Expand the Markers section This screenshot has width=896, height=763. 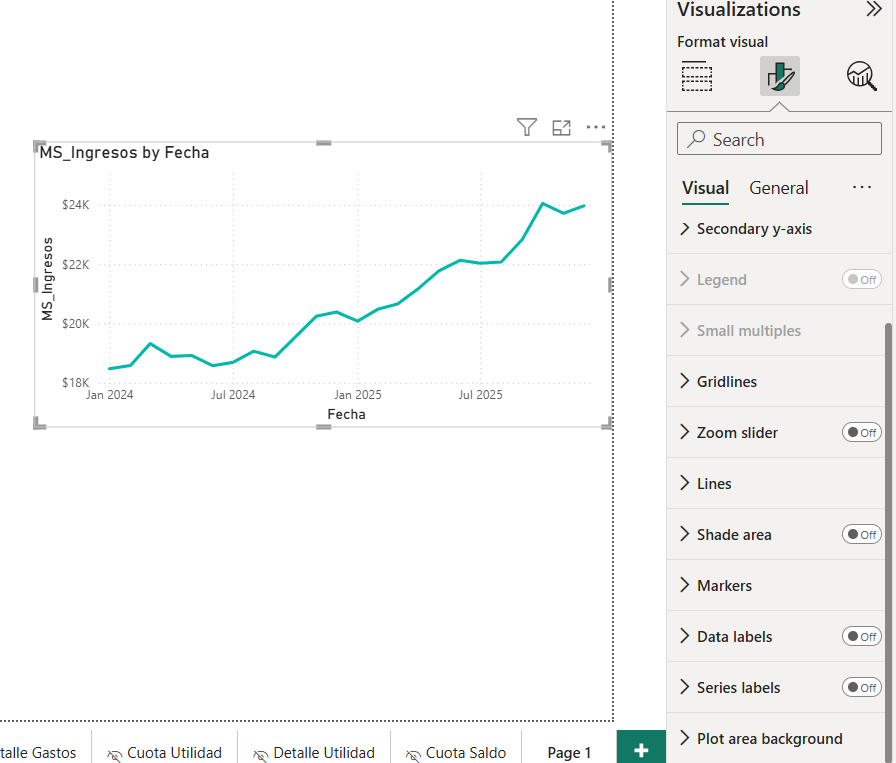click(x=724, y=586)
